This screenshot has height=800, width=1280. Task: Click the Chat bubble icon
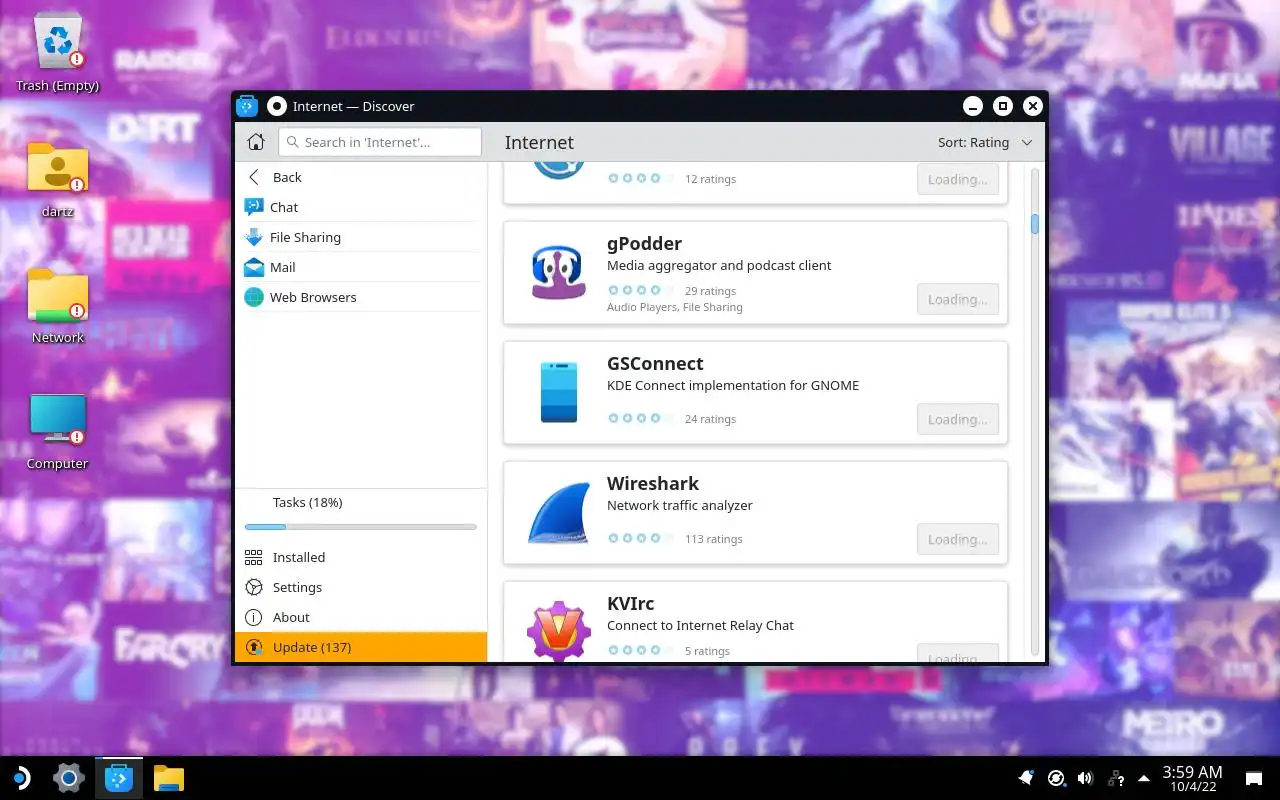(x=254, y=207)
